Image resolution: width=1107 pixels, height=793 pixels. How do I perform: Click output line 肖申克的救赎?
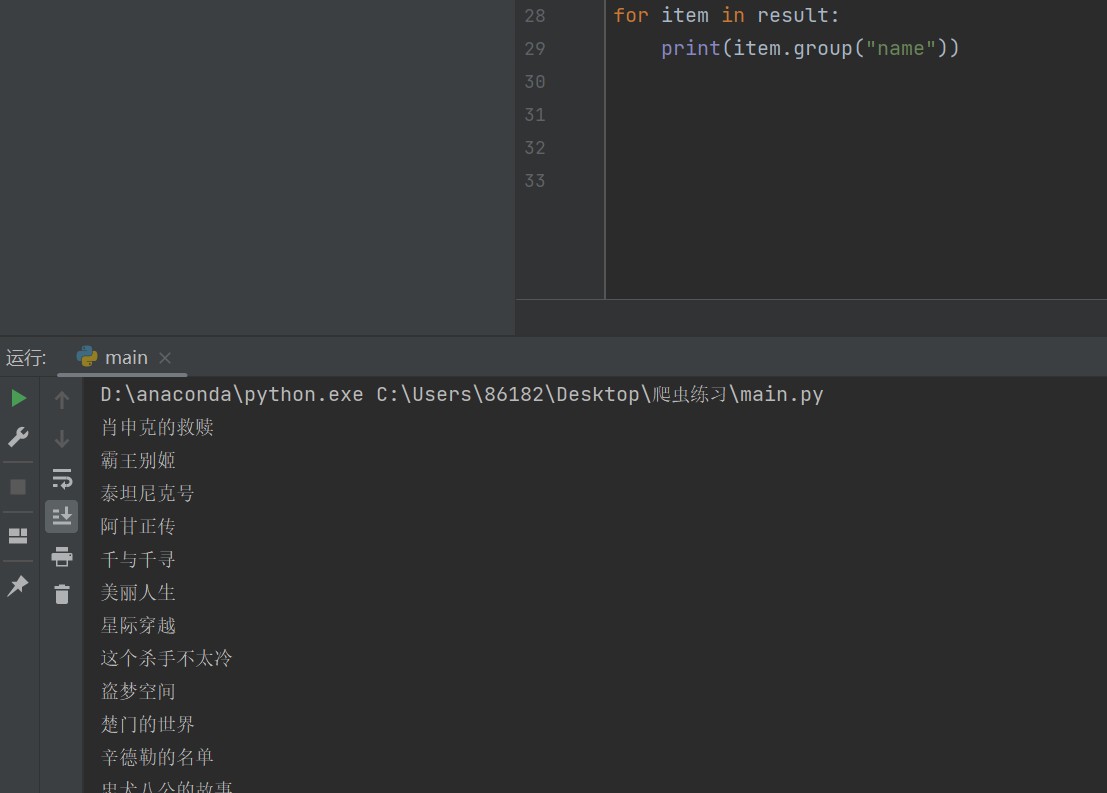click(157, 427)
